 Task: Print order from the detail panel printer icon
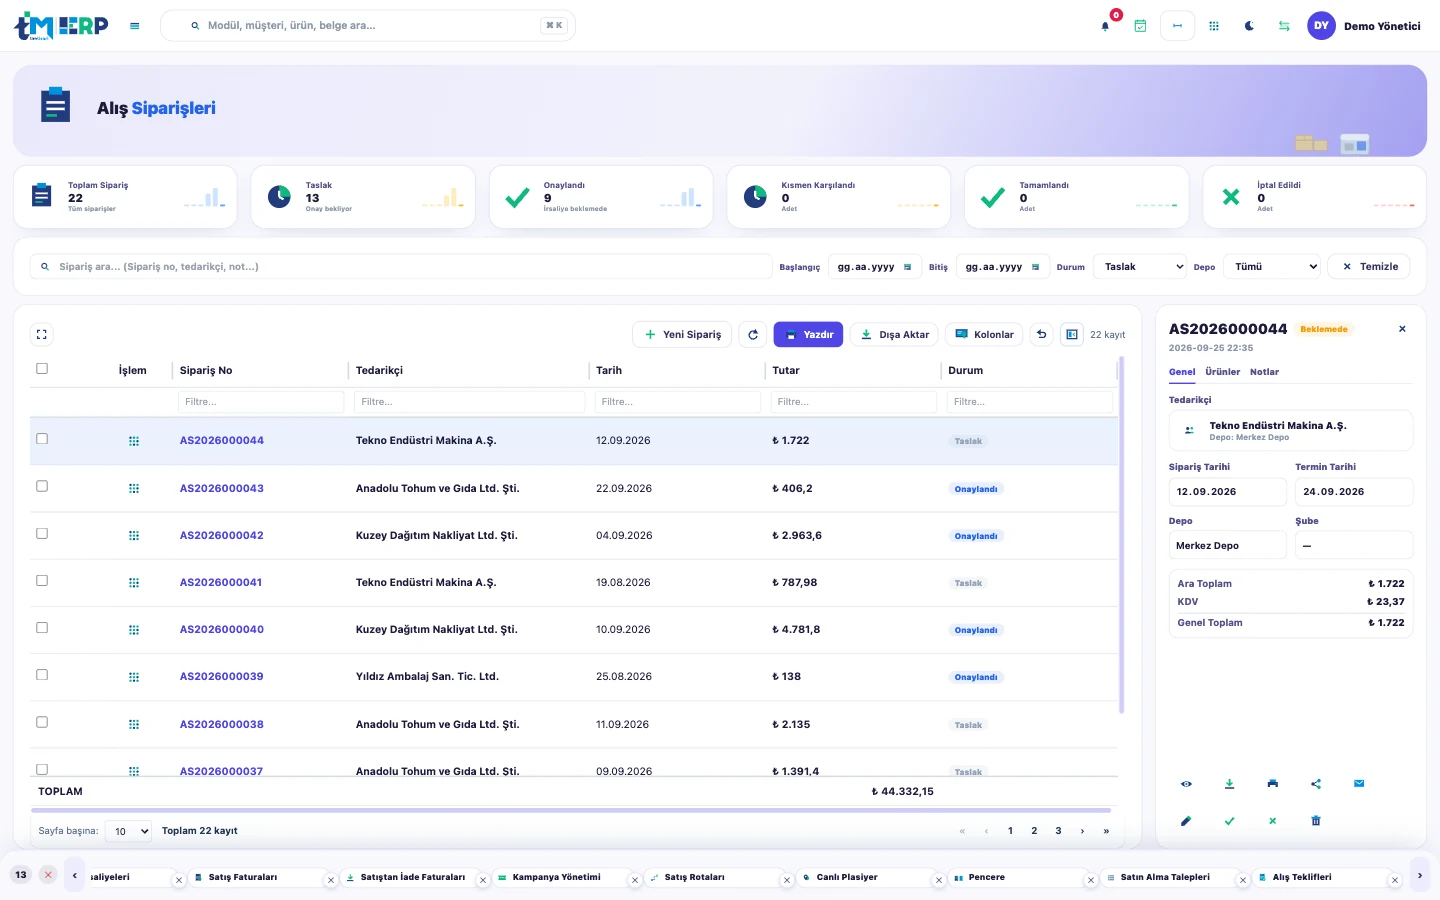1272,784
